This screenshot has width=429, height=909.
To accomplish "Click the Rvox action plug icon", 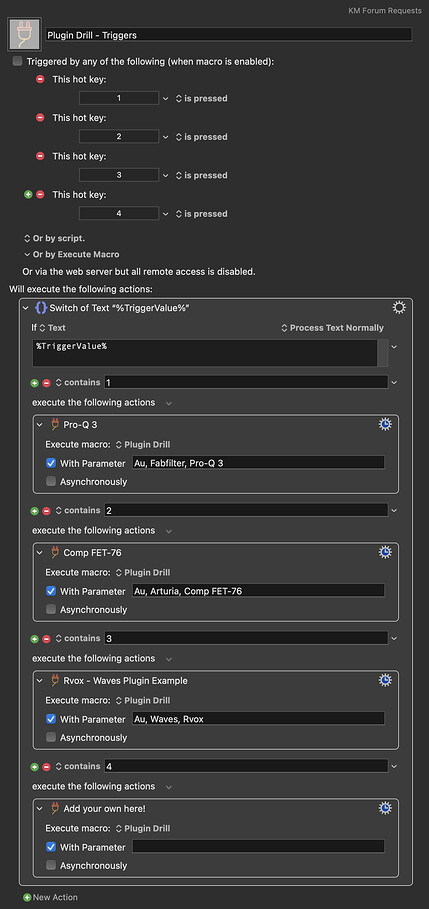I will coord(55,681).
